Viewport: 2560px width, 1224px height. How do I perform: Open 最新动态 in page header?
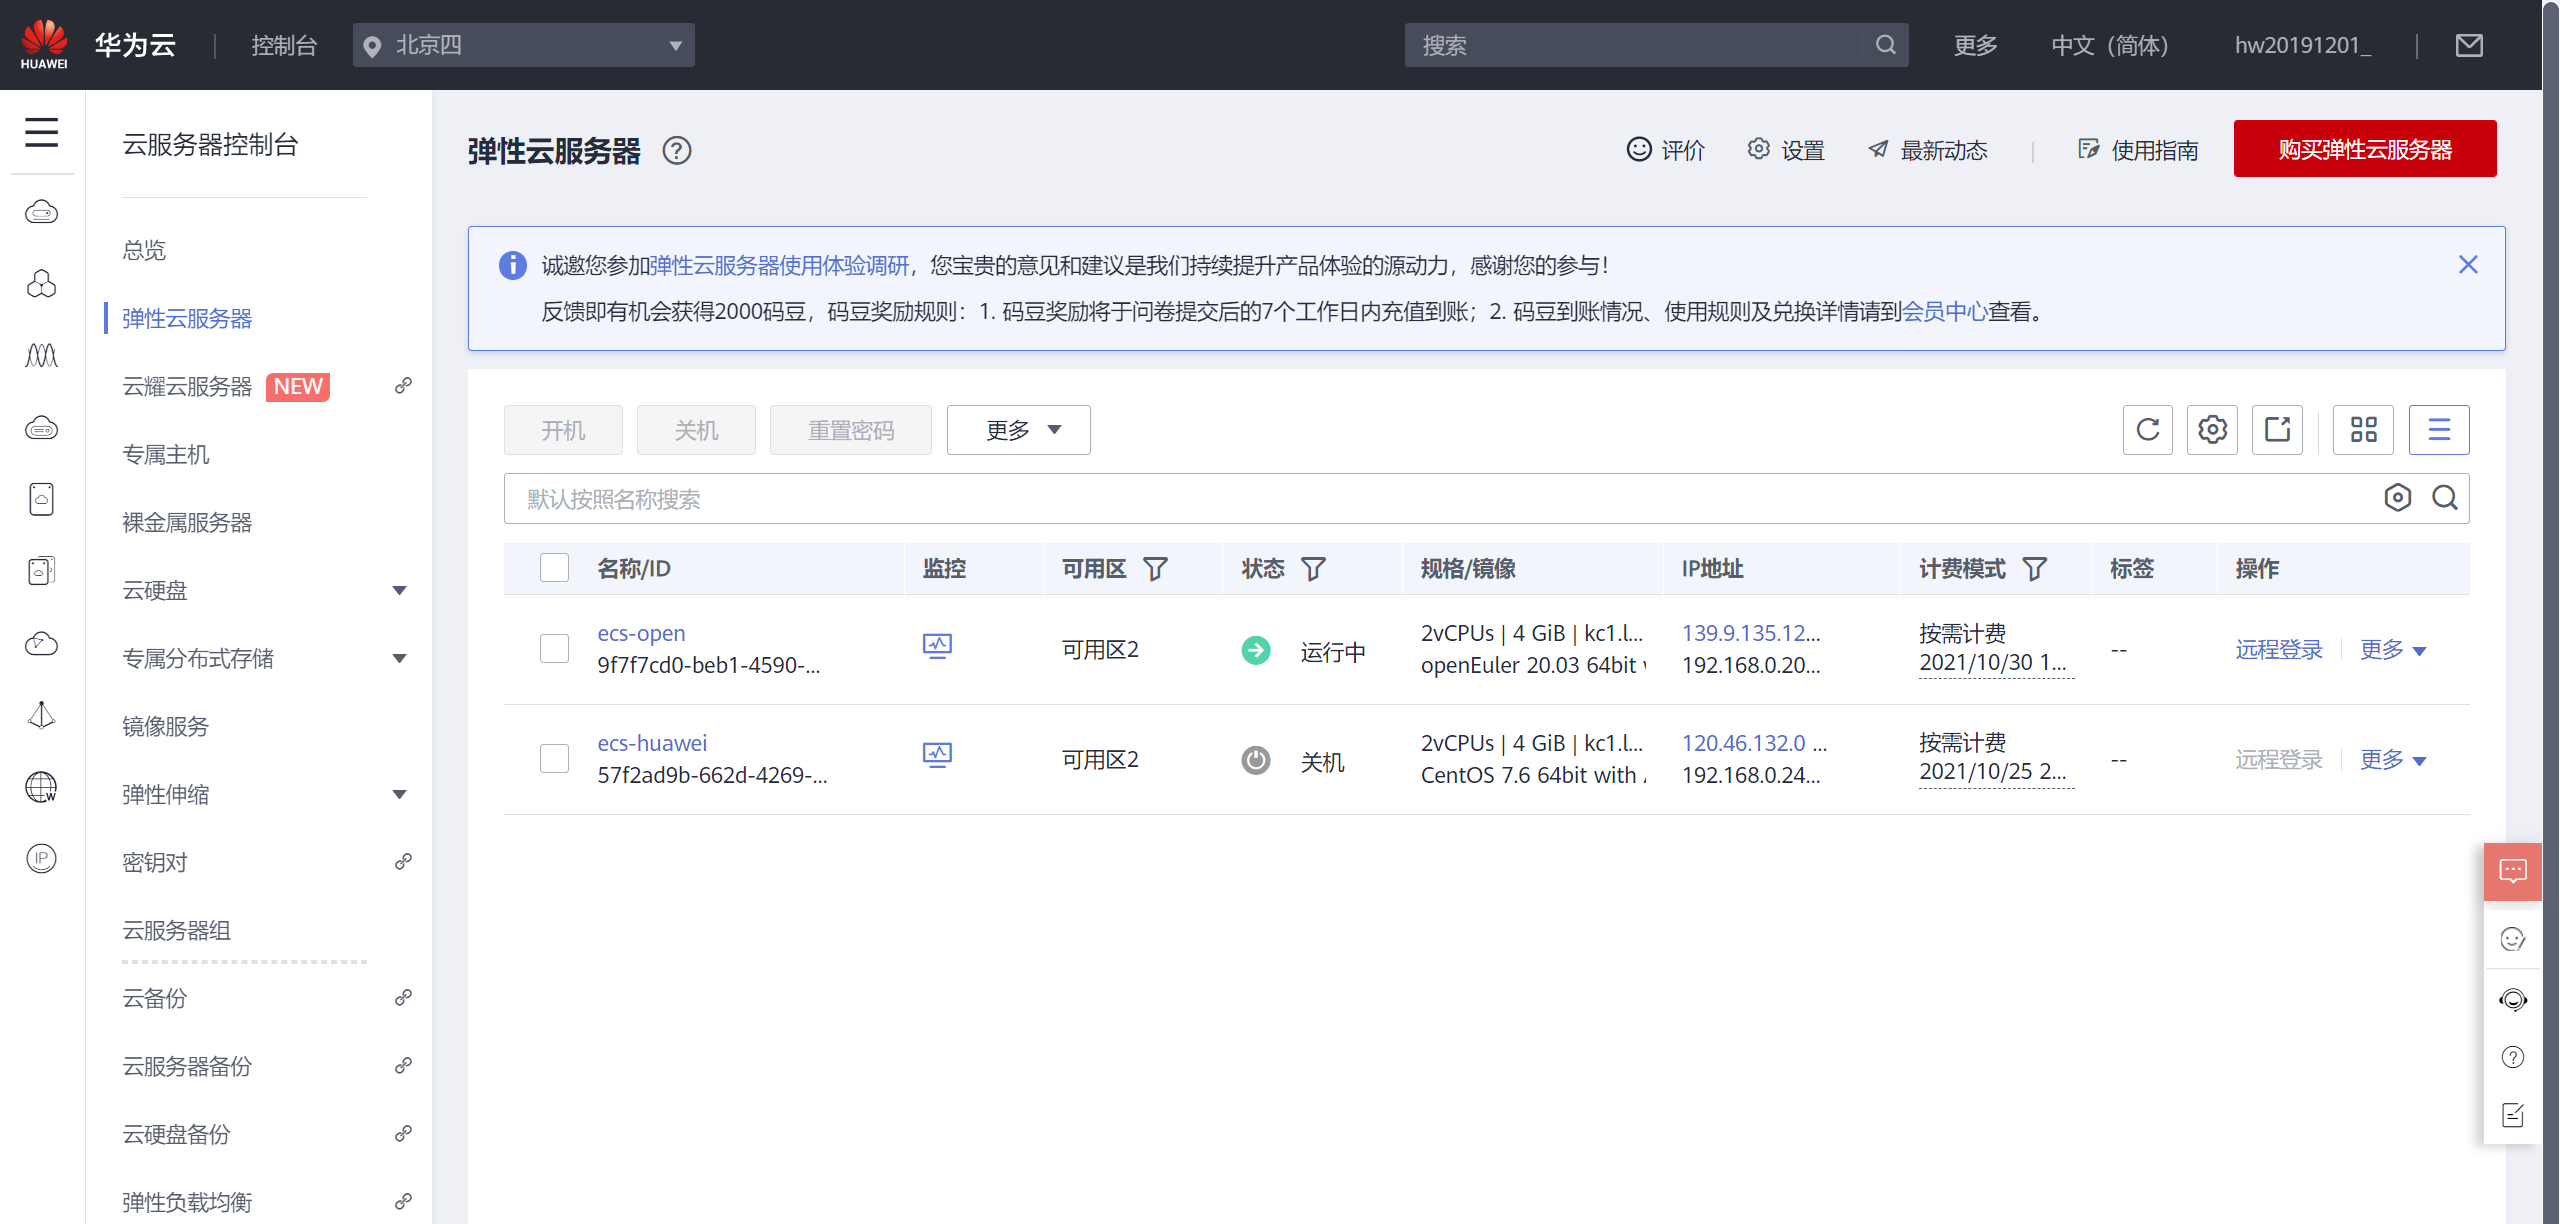pyautogui.click(x=1928, y=150)
